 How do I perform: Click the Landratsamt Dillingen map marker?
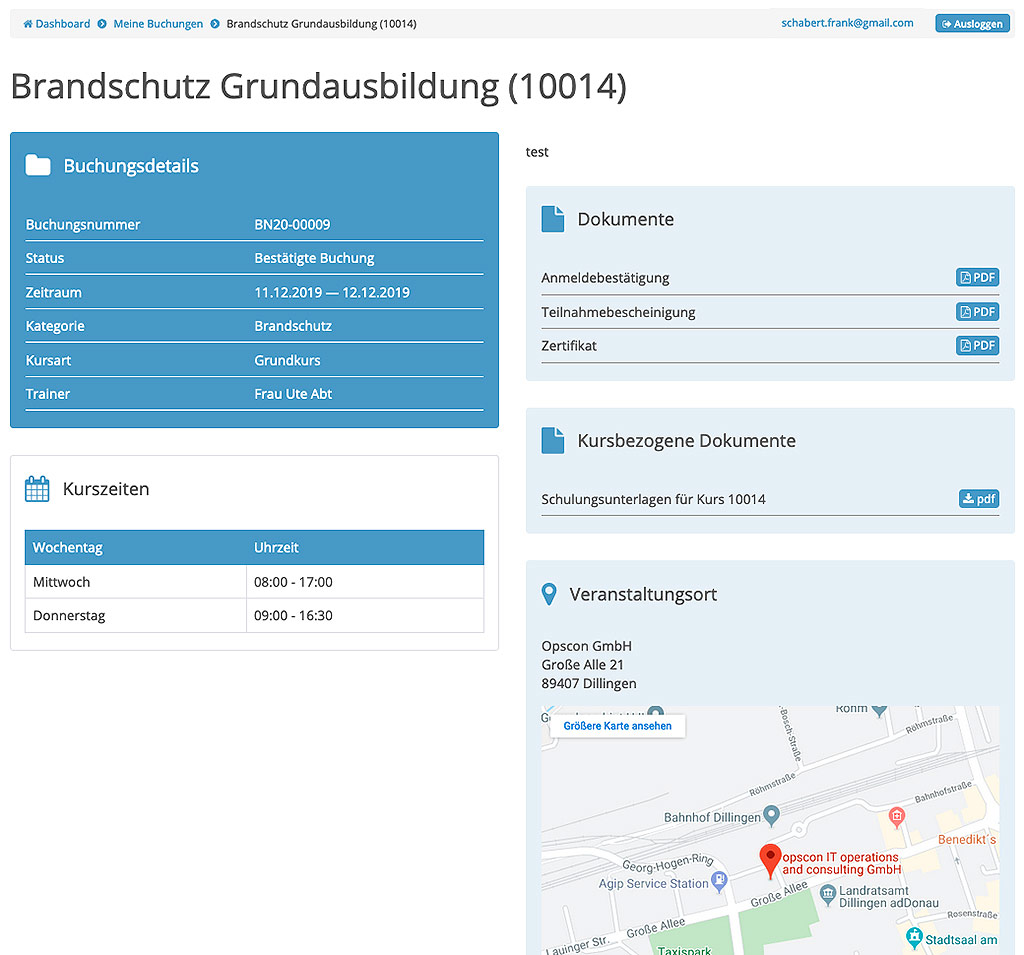(x=822, y=890)
